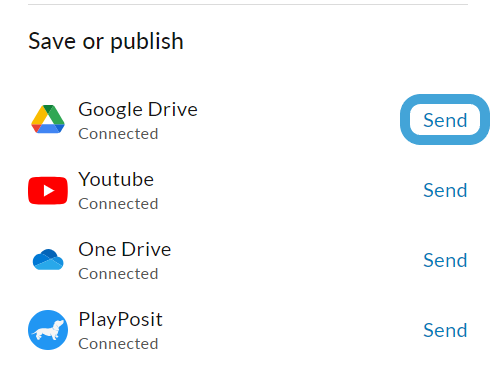Send the video to PlayPosit
This screenshot has height=372, width=497.
coord(445,330)
